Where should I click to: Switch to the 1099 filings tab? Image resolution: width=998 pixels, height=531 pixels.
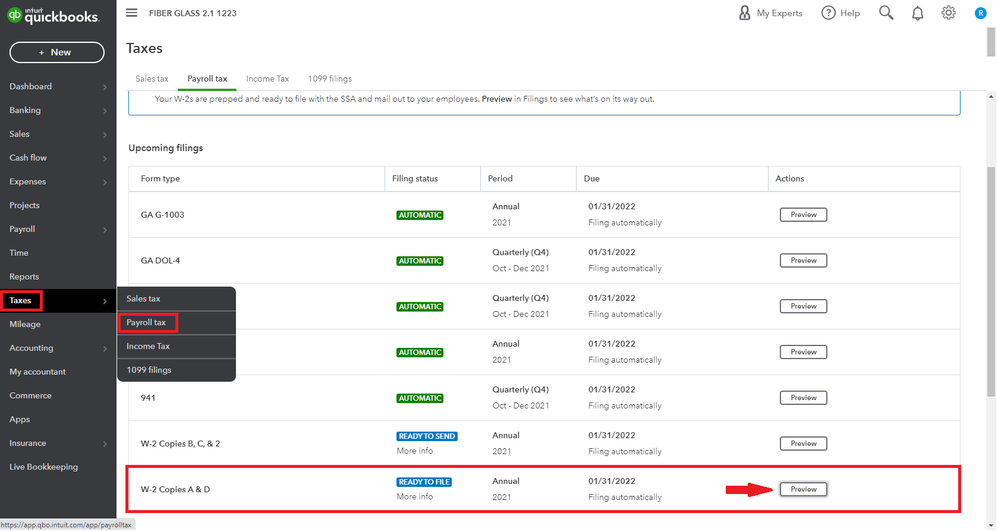point(329,78)
